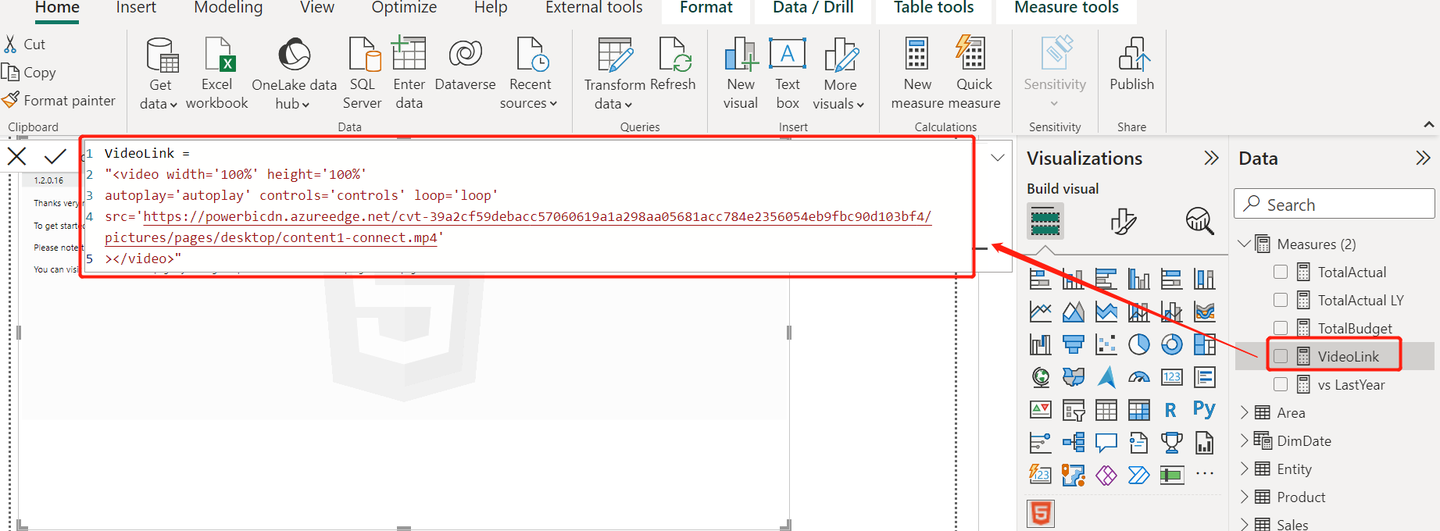Click the Copy button in the ribbon
The image size is (1440, 531).
(29, 72)
